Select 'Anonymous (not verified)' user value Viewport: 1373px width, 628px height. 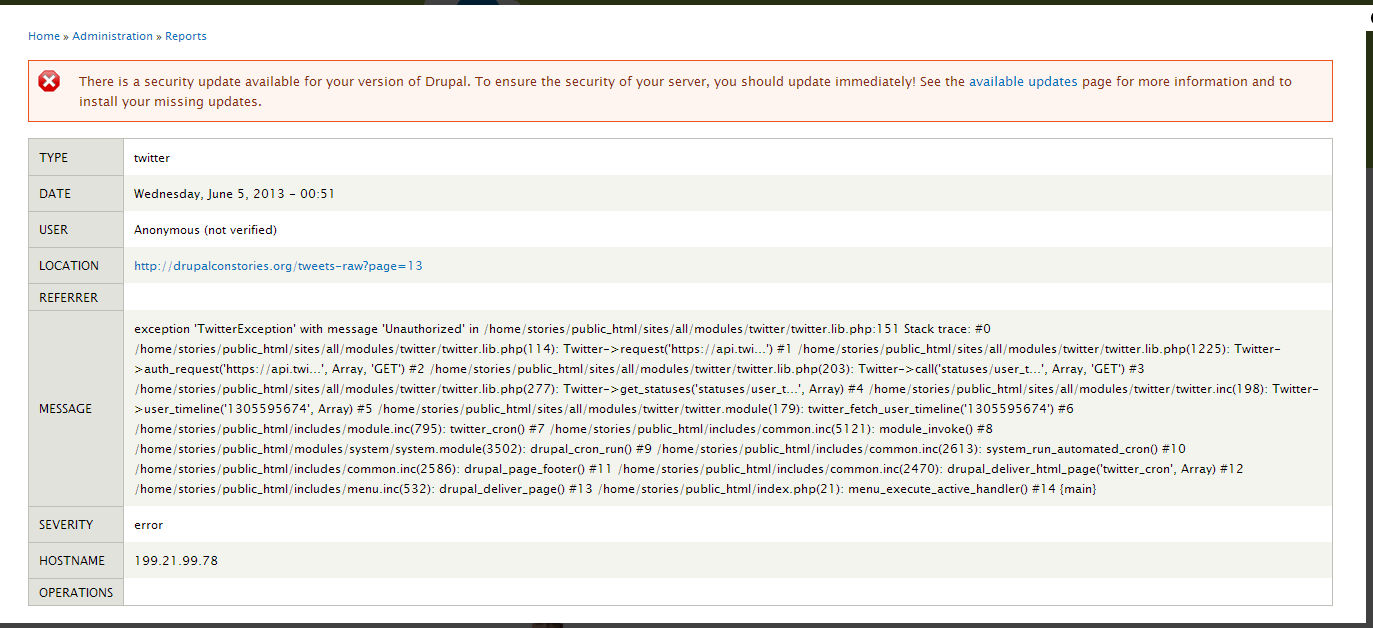(x=206, y=230)
